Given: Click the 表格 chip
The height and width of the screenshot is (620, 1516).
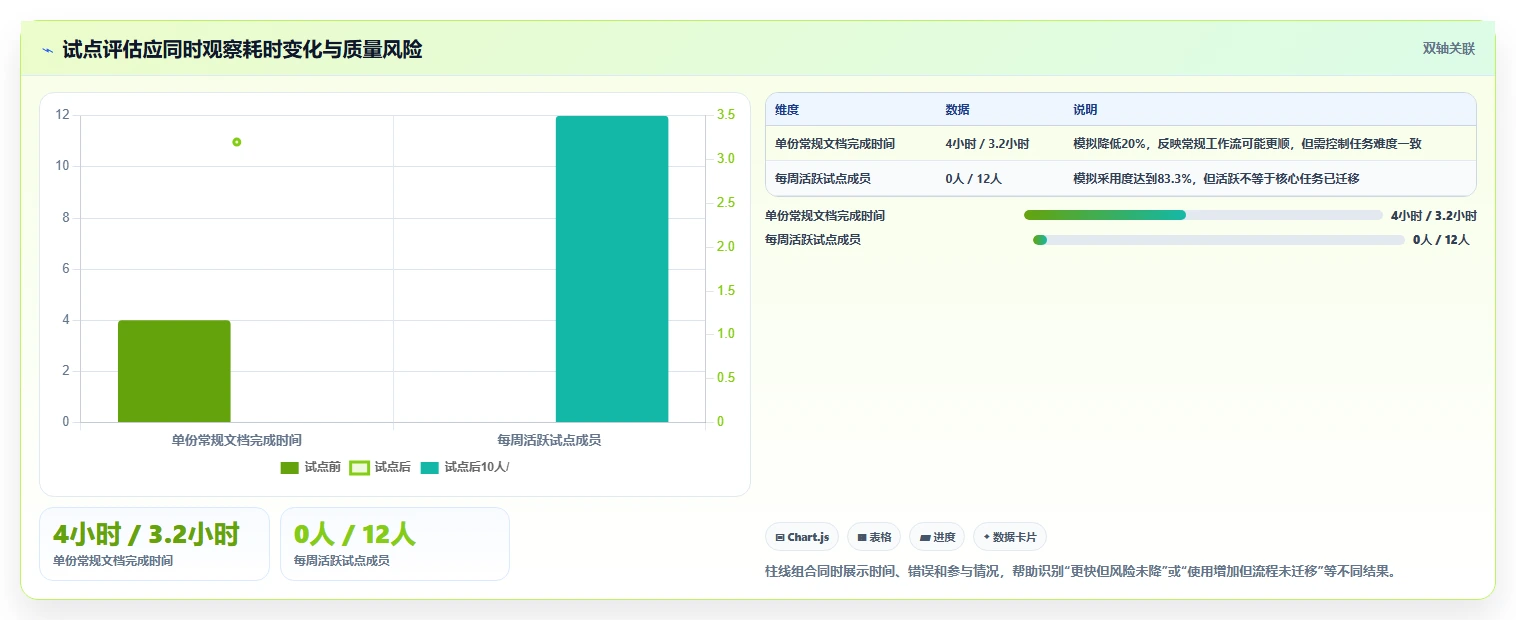Looking at the screenshot, I should (874, 537).
